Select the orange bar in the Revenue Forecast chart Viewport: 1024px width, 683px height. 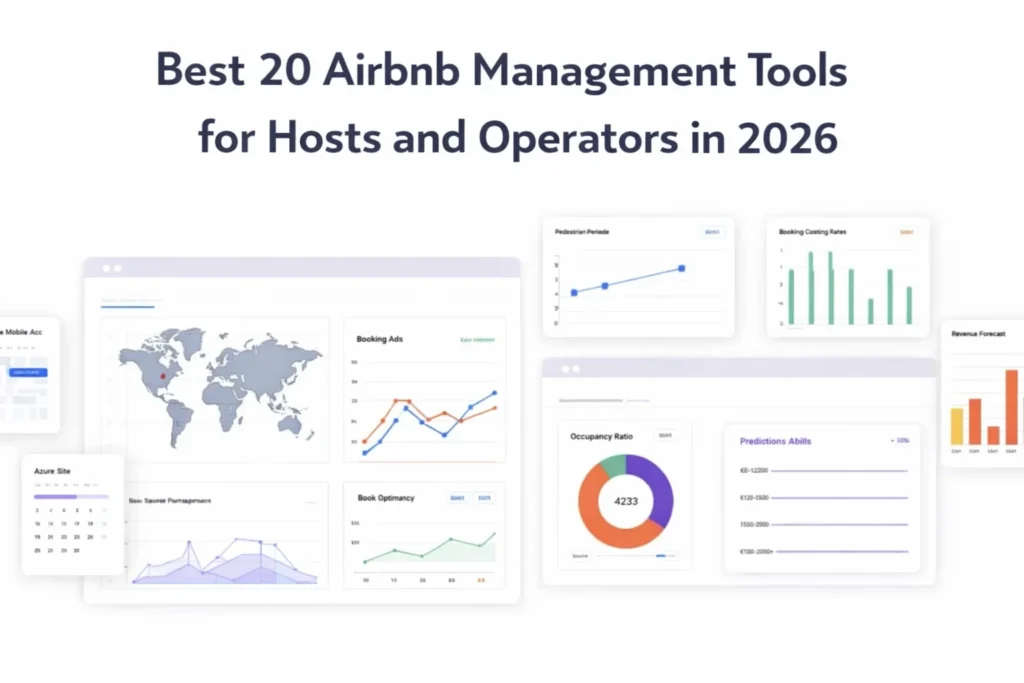(x=1011, y=406)
